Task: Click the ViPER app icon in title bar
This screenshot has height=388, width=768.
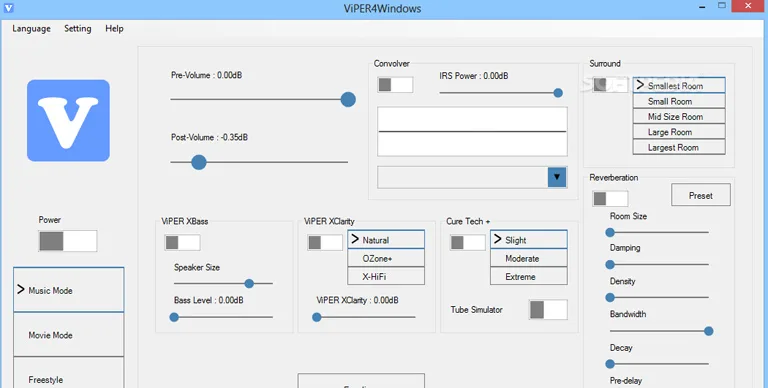Action: [x=8, y=8]
